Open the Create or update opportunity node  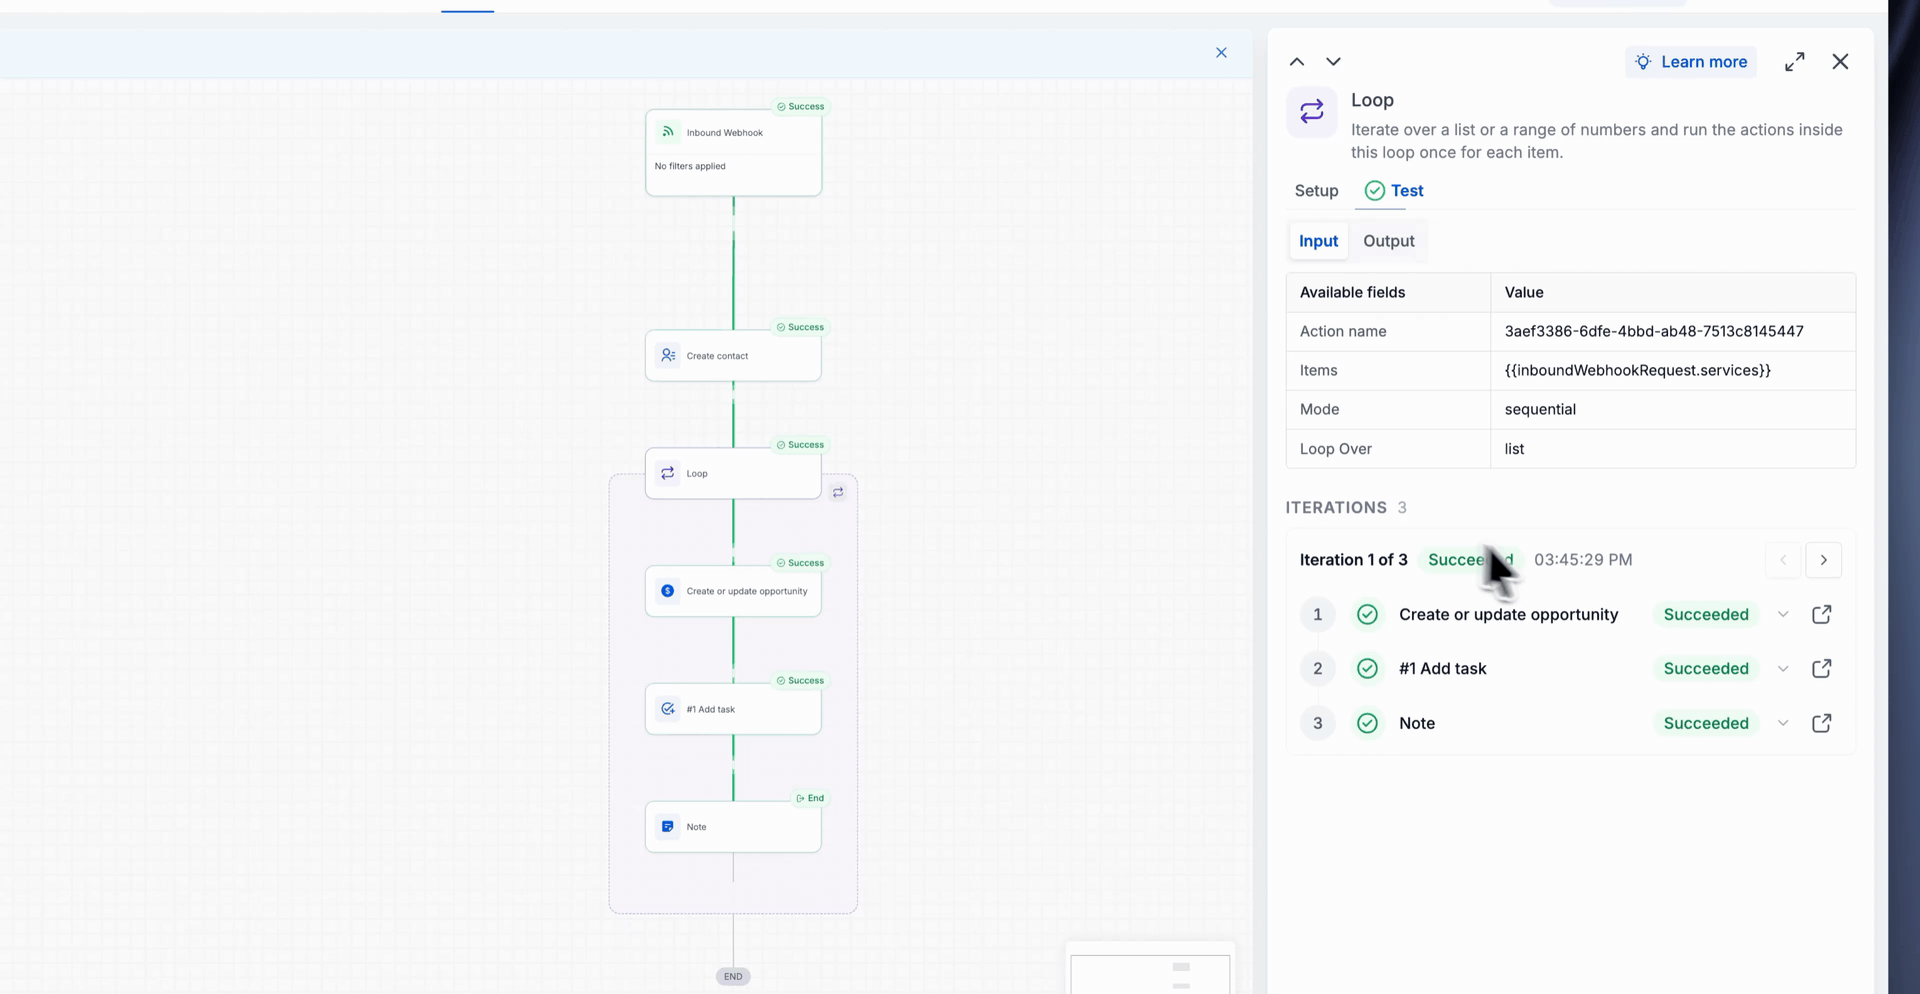[x=733, y=591]
